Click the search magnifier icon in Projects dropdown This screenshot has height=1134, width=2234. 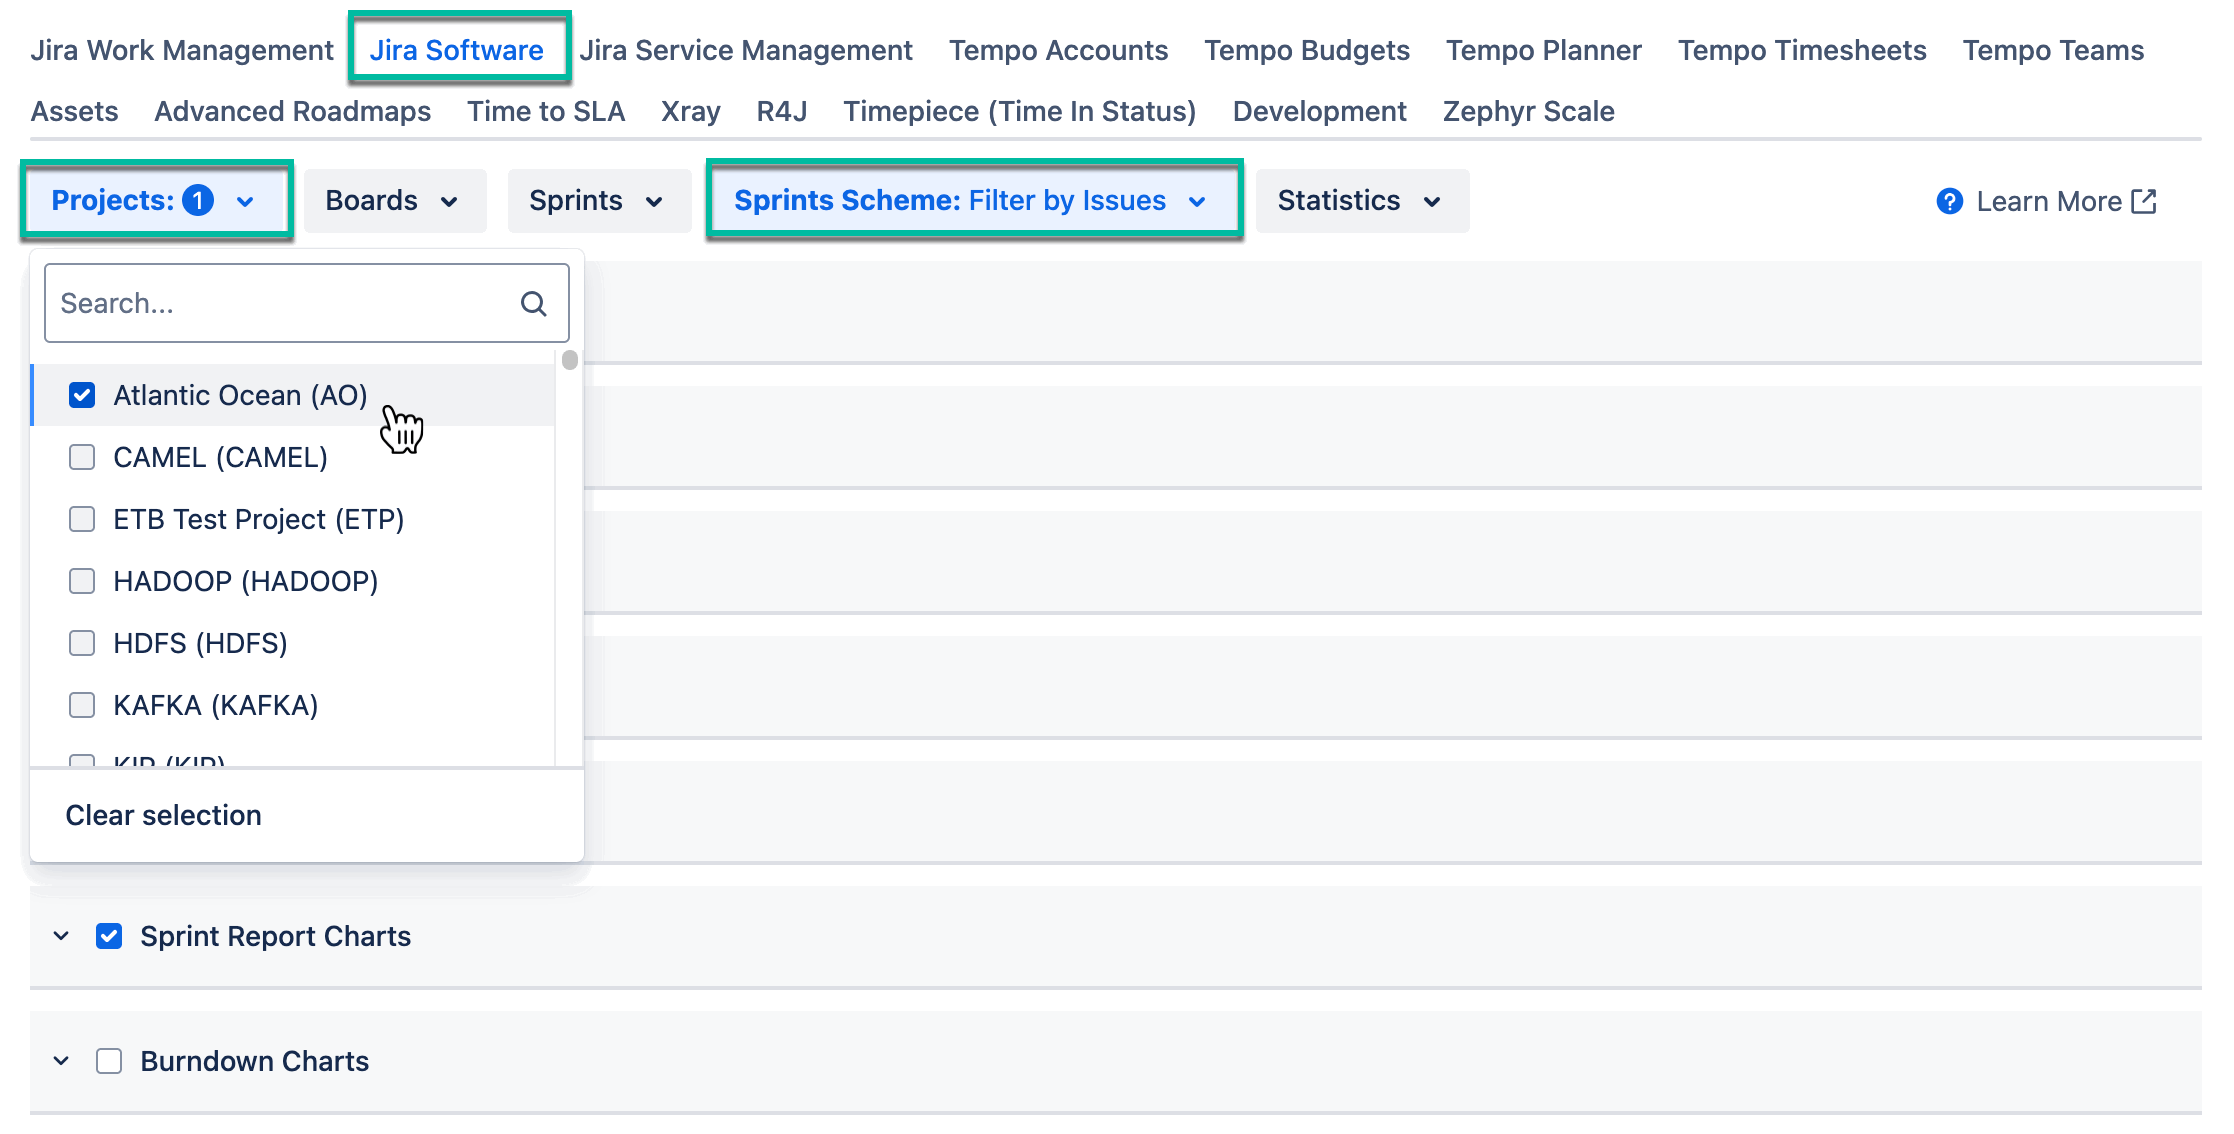(532, 302)
